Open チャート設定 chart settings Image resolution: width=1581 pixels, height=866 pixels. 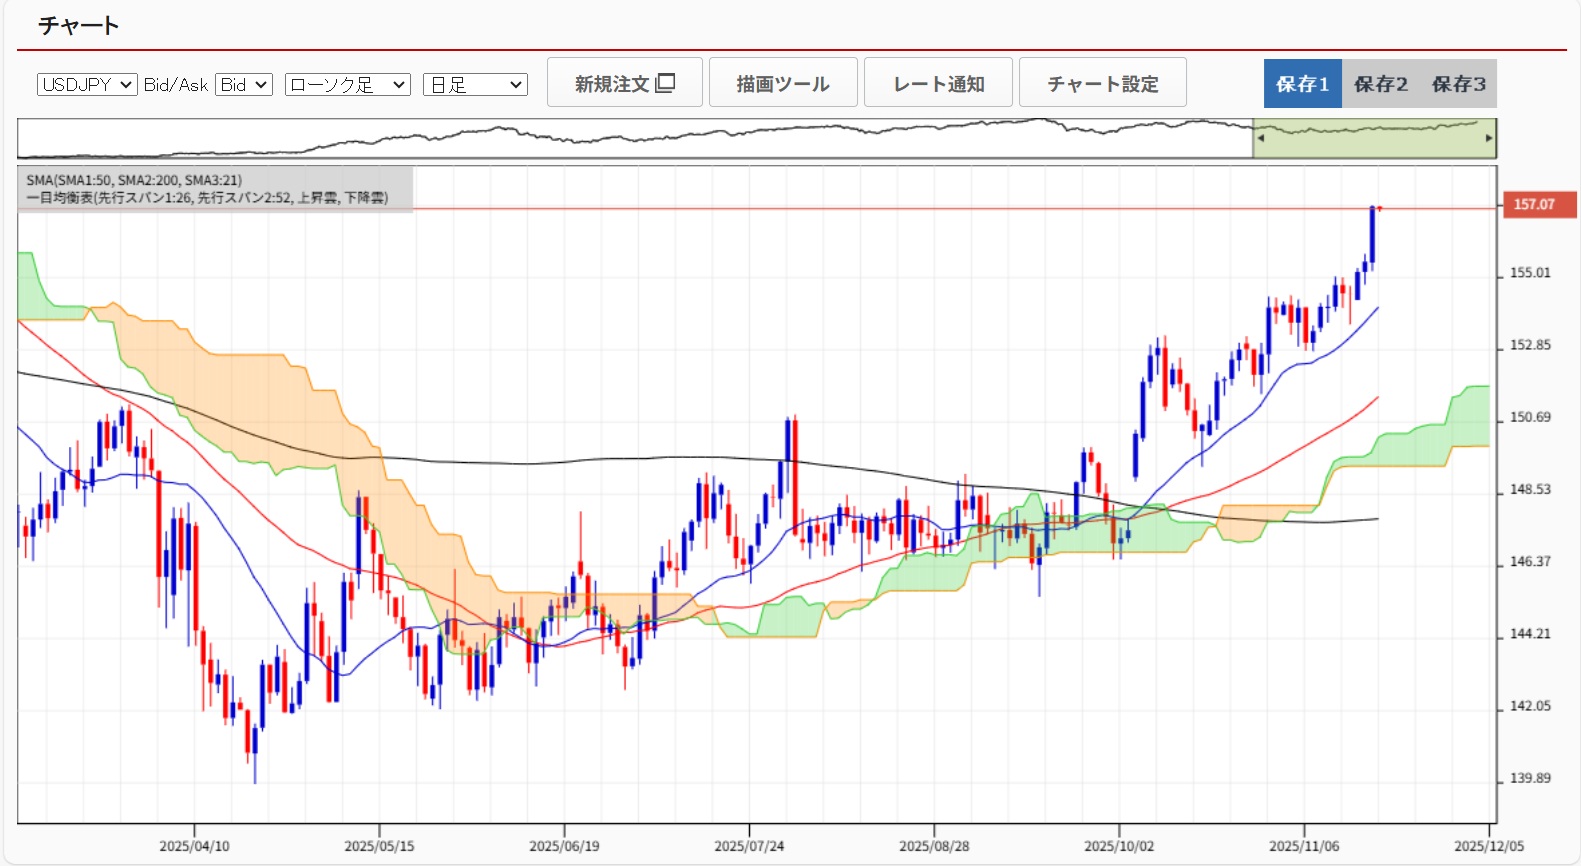(x=1102, y=83)
